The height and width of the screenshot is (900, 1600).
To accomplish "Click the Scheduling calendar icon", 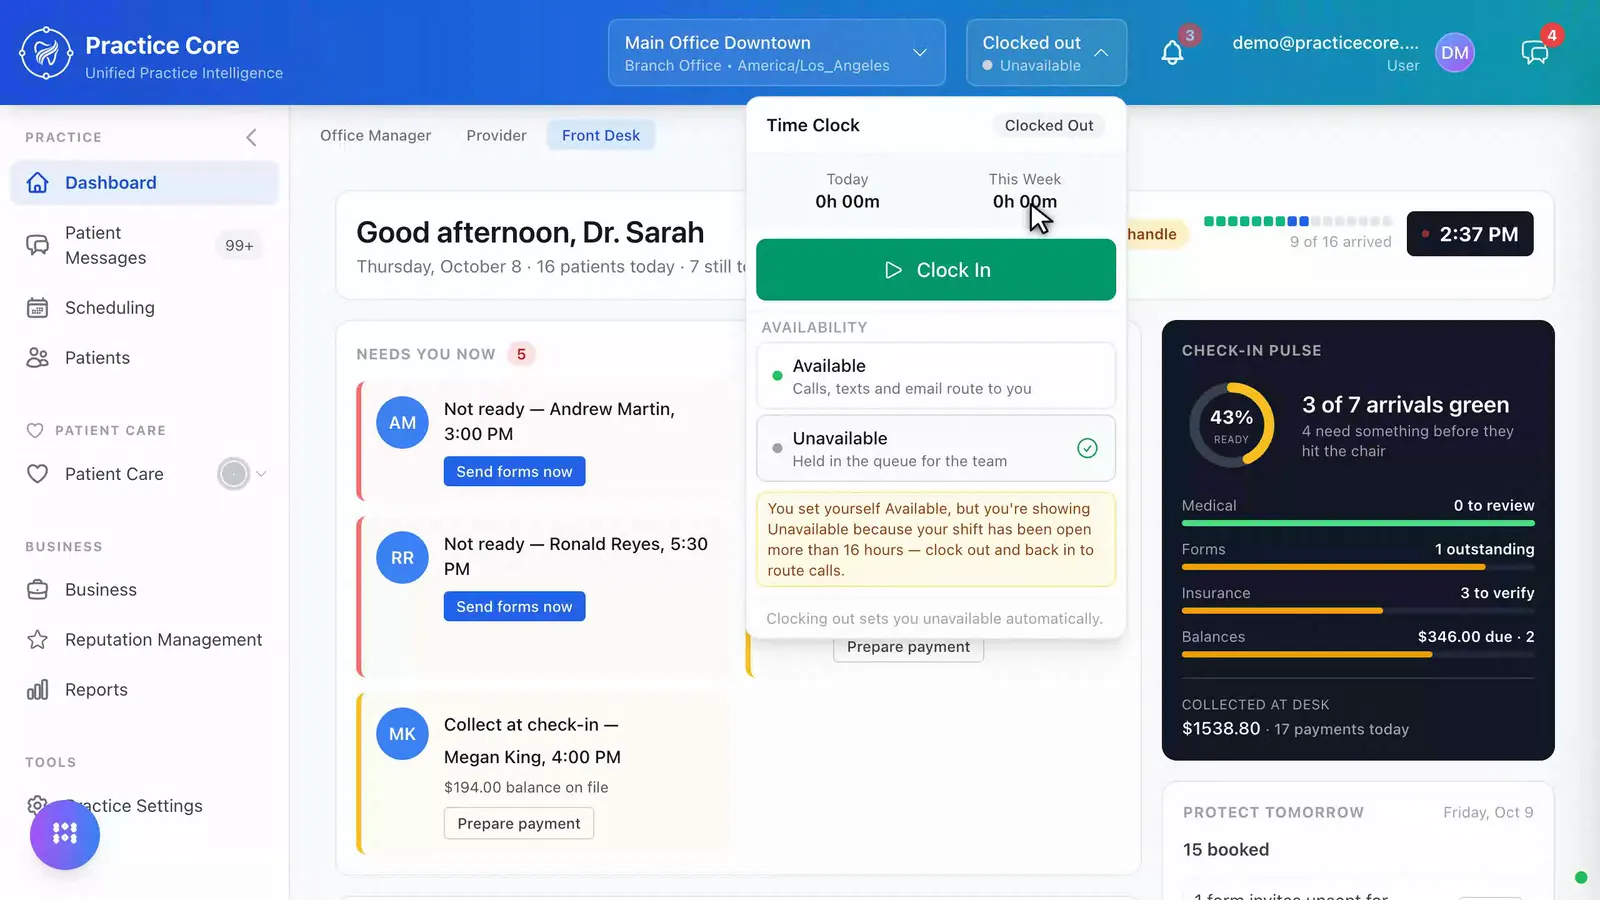I will pos(38,308).
